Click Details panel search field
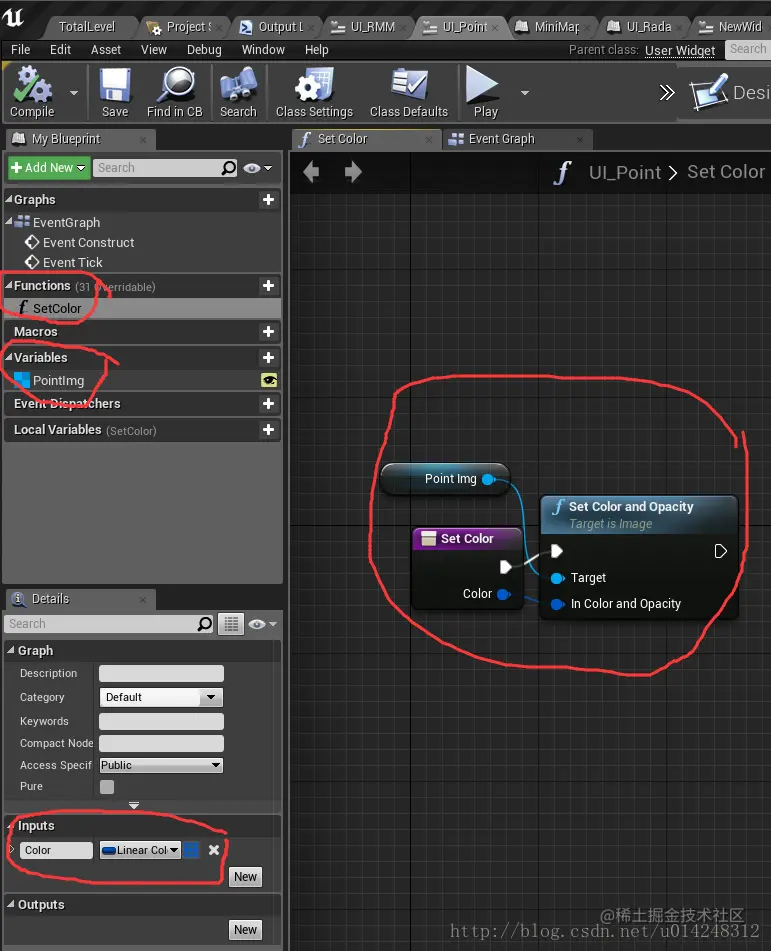This screenshot has width=771, height=951. (109, 624)
